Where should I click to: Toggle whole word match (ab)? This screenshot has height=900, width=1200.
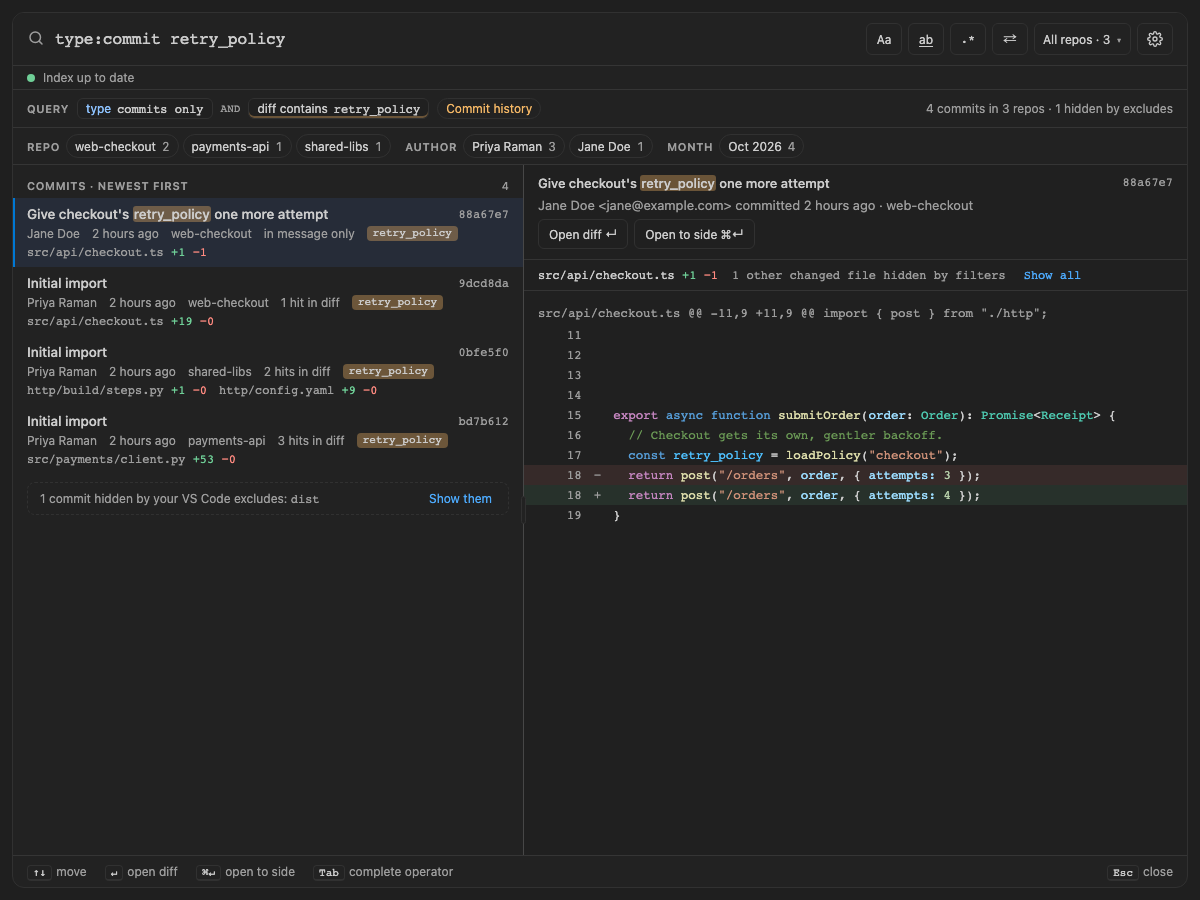pyautogui.click(x=926, y=39)
